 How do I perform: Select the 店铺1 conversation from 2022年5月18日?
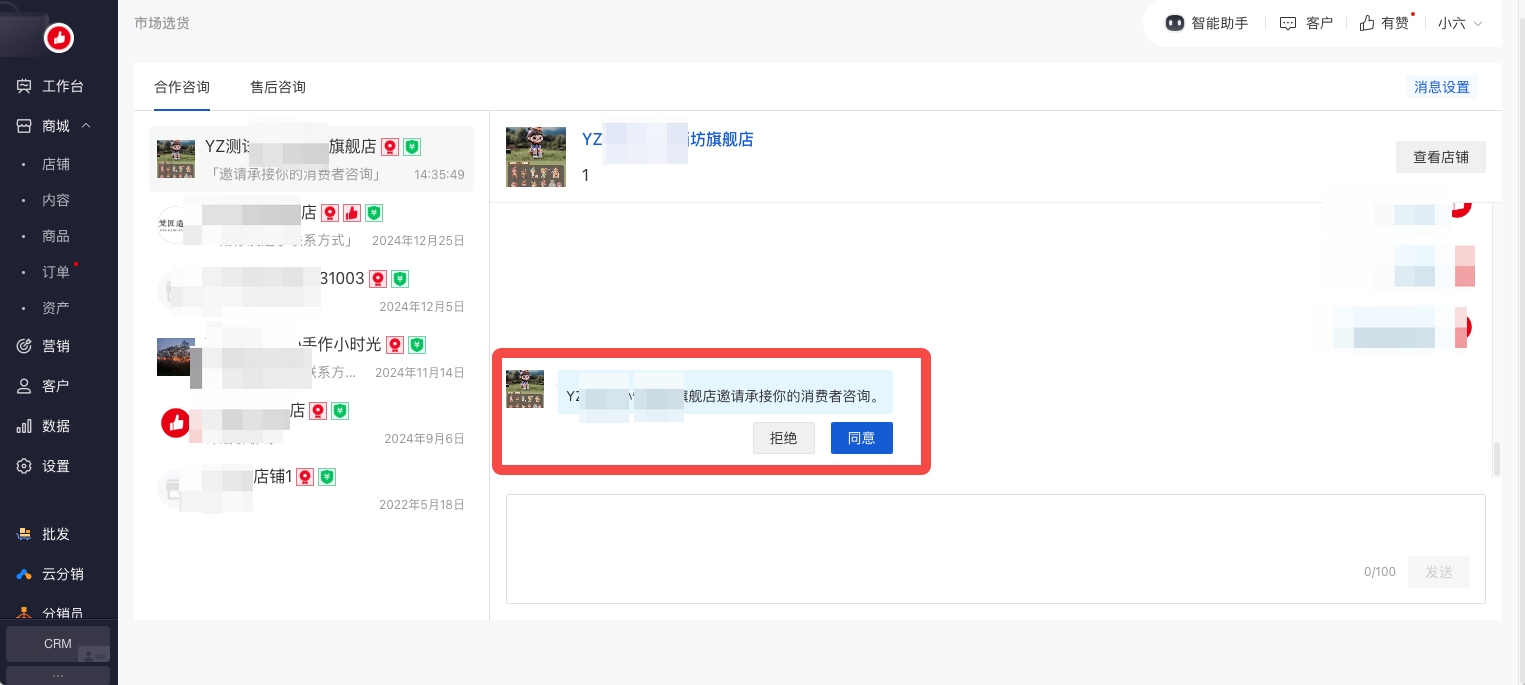pyautogui.click(x=311, y=489)
